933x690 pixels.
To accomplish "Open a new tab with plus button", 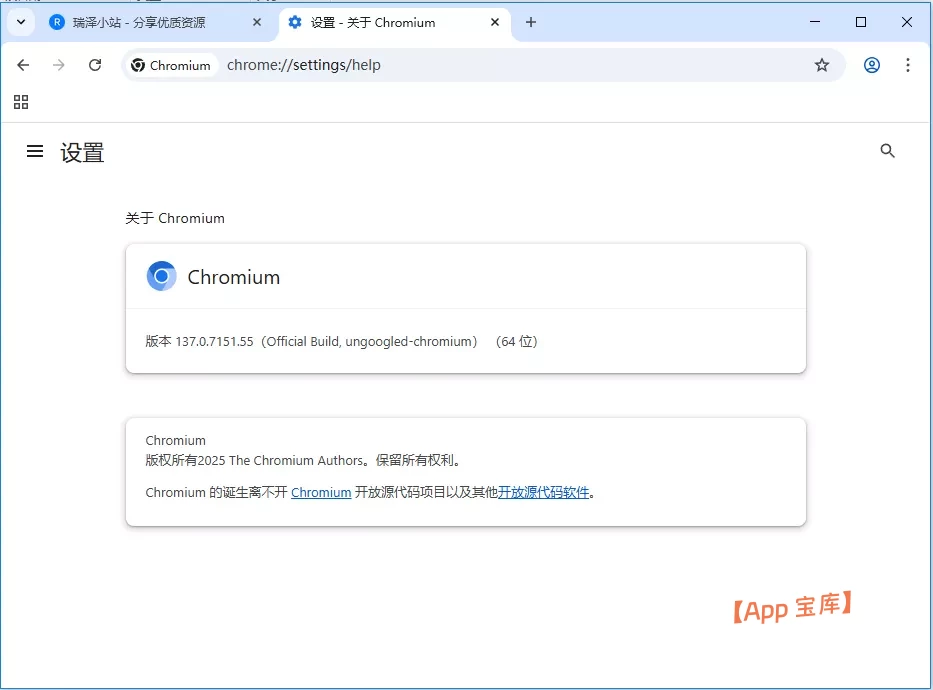I will point(531,22).
